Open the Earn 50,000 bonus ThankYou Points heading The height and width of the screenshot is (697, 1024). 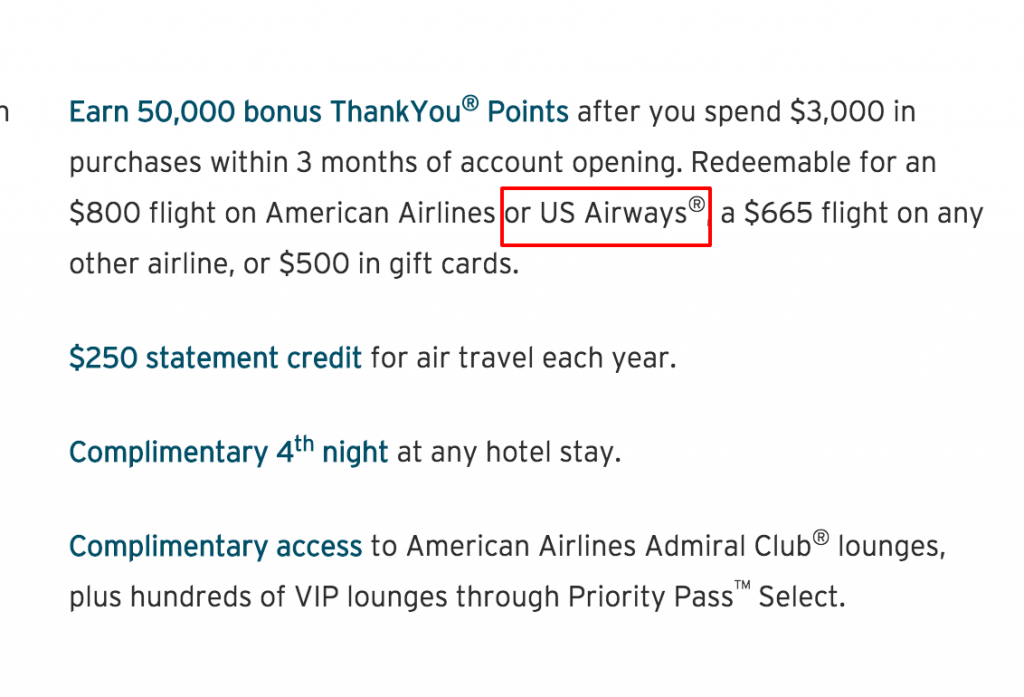319,111
